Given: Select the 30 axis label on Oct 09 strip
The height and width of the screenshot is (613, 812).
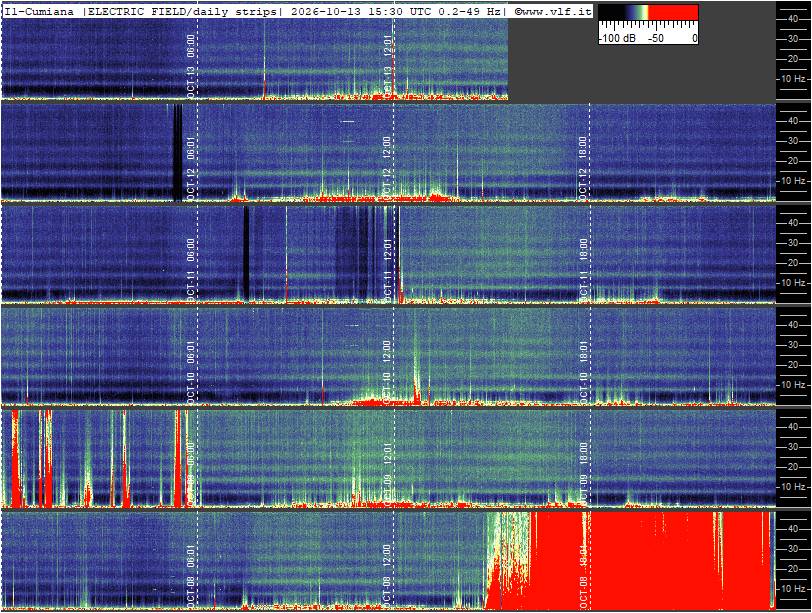Looking at the screenshot, I should point(793,447).
